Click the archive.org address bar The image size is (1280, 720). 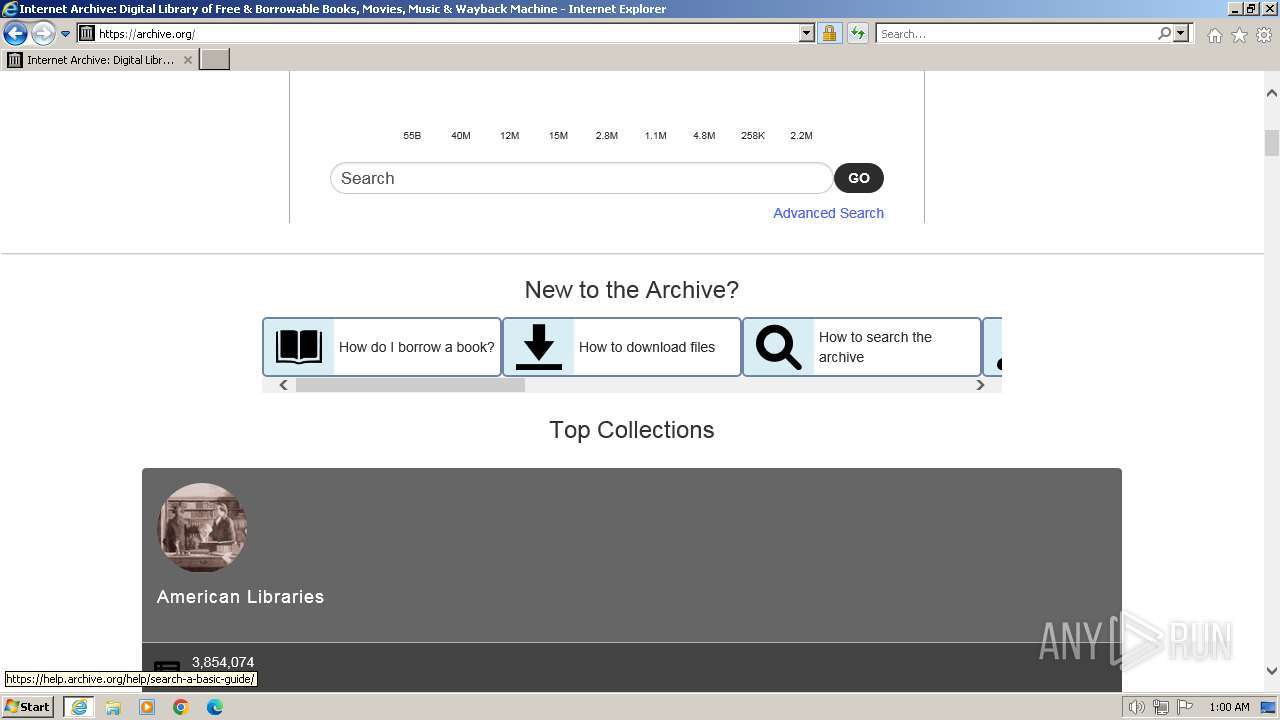[446, 34]
